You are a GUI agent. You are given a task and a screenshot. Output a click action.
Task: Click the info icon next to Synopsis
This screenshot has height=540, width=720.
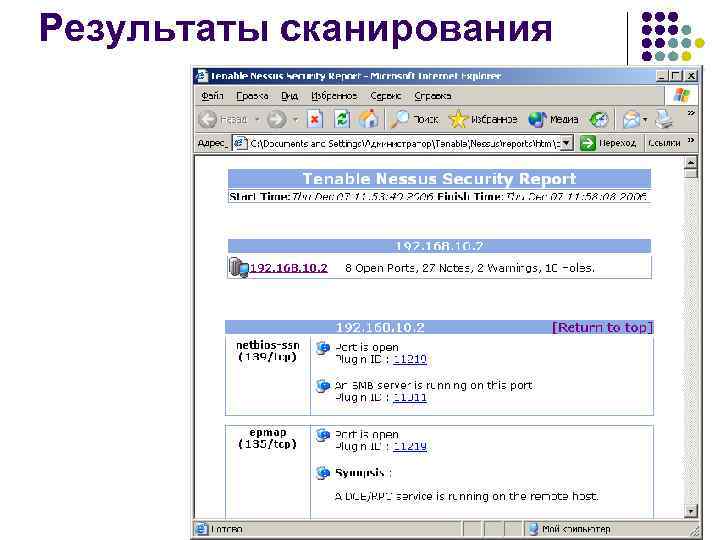click(x=323, y=472)
